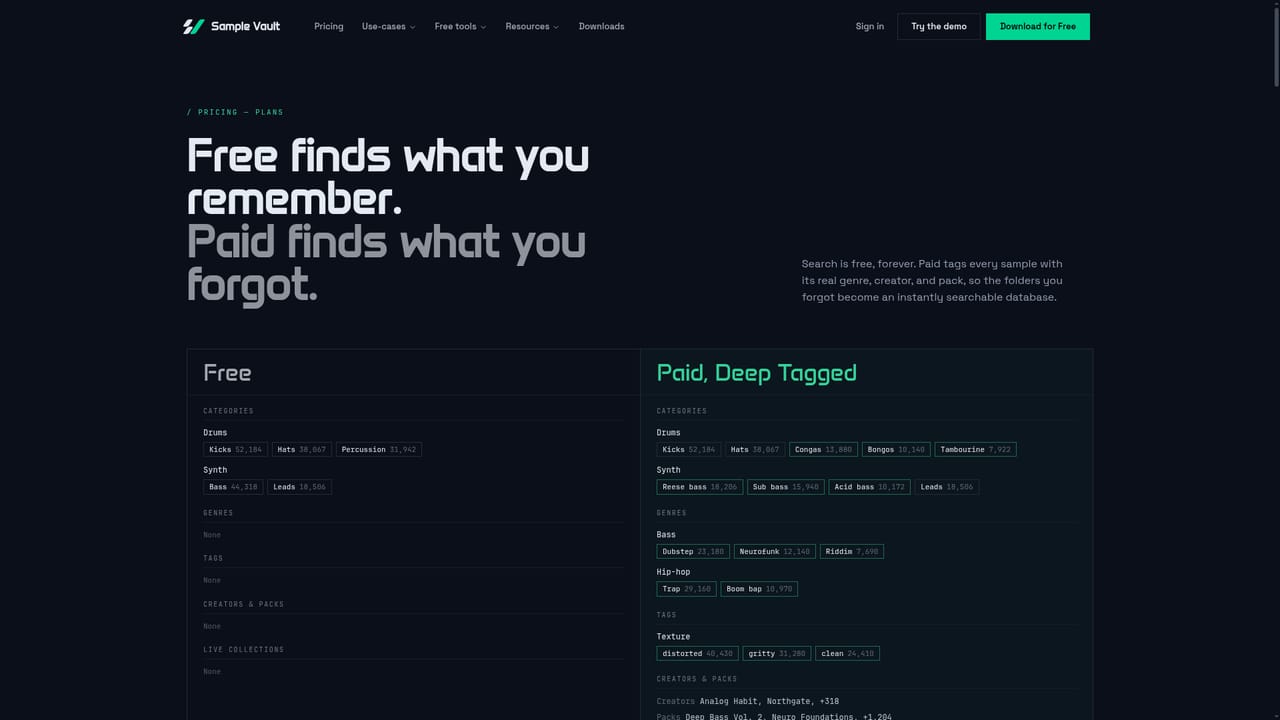Choose the Neurofunk genre tag

coord(775,551)
